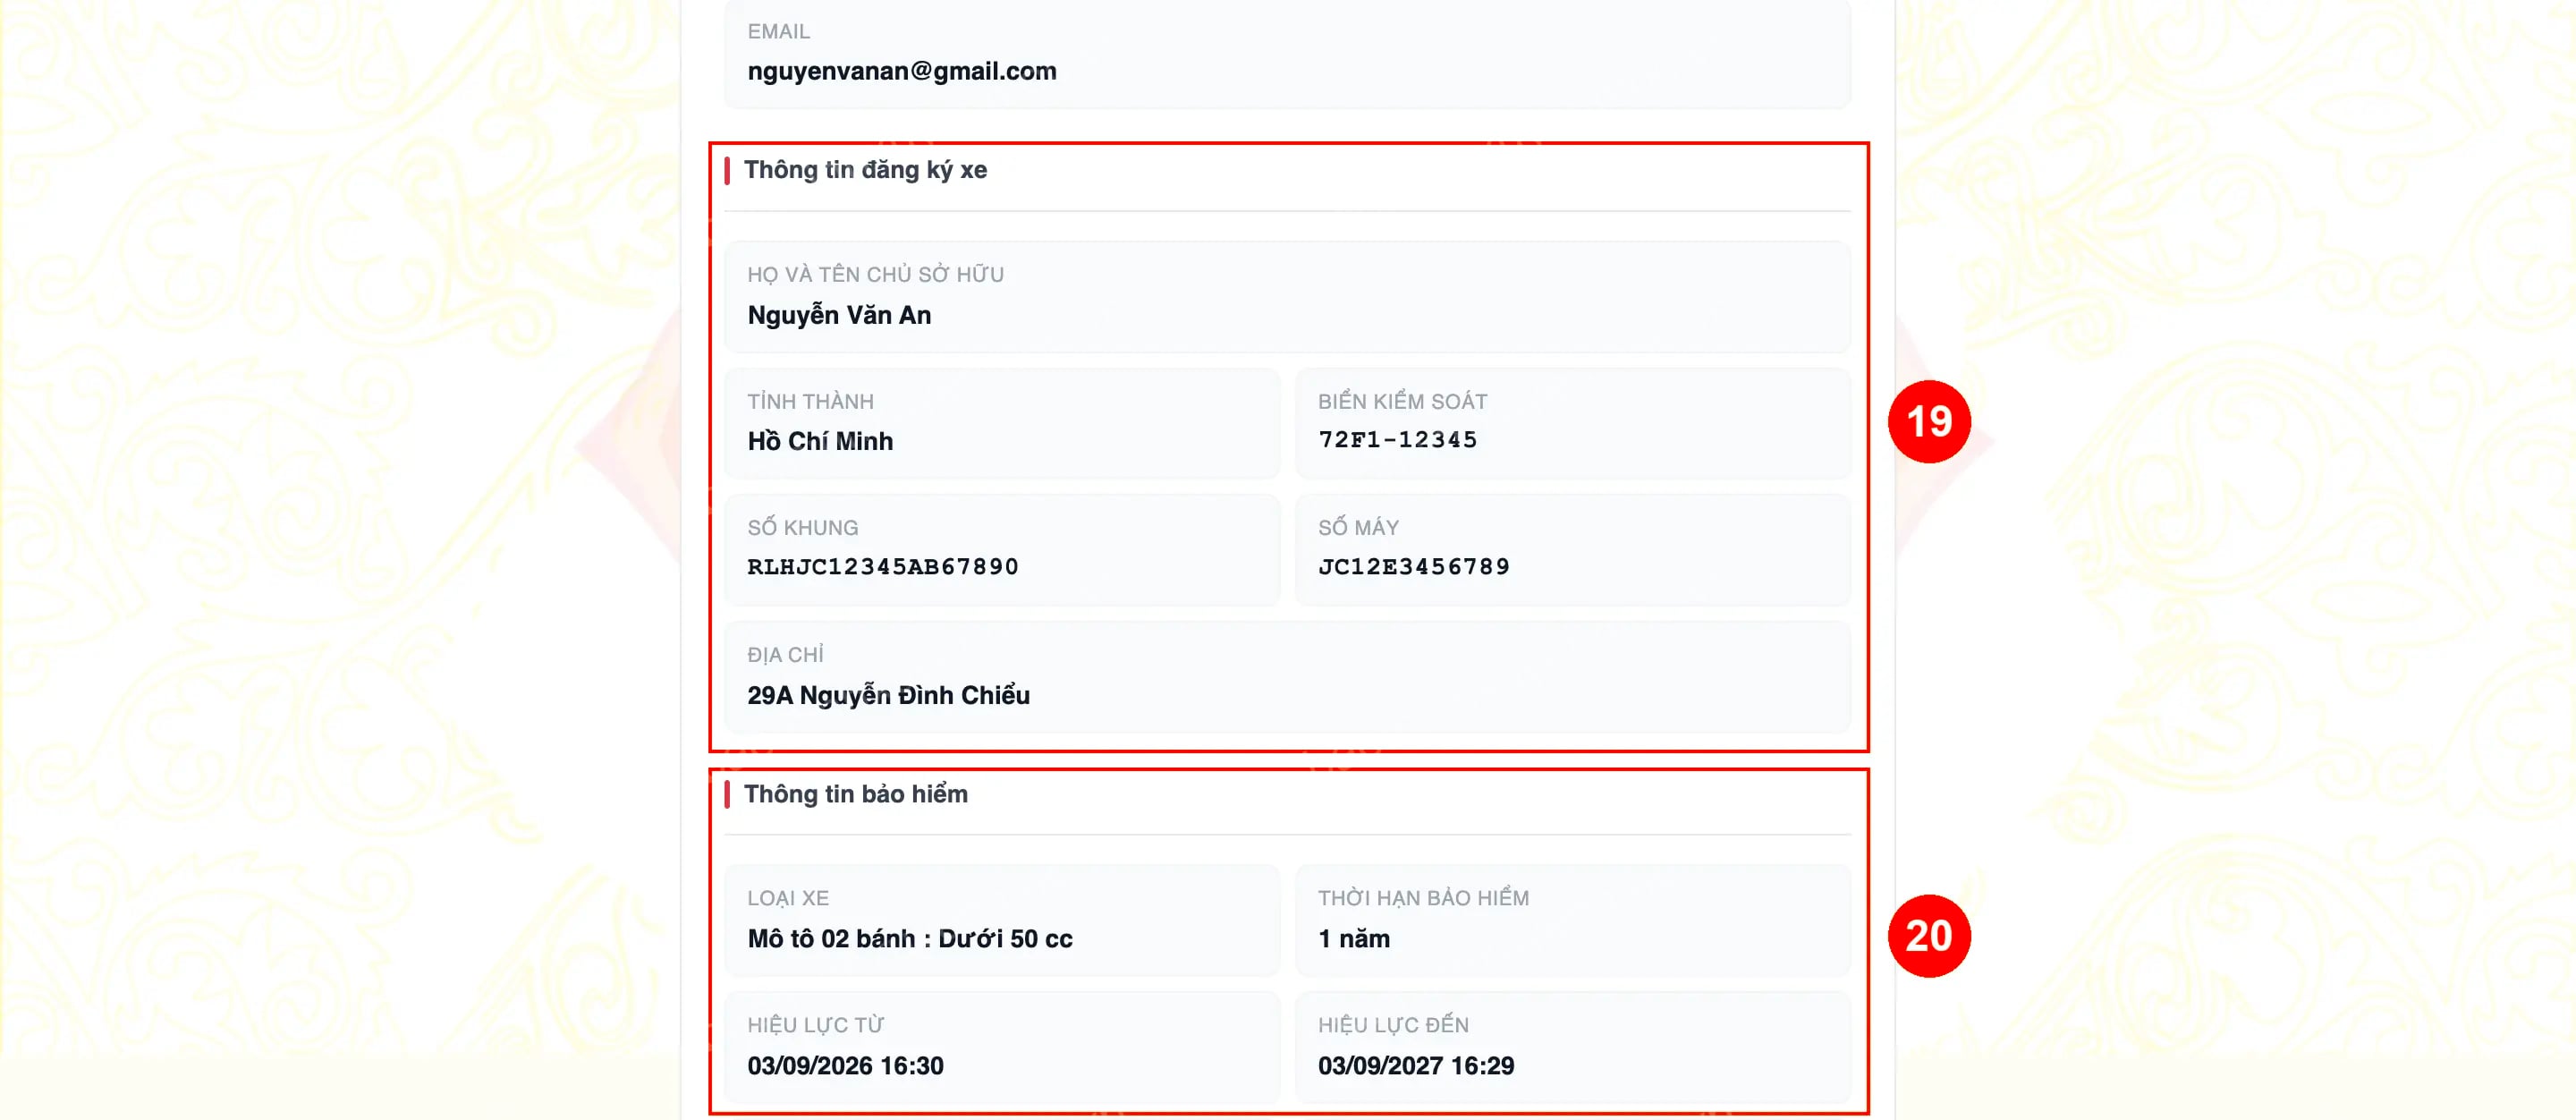Click the 'HỌ VÀ TÊN CHỦ SỞ HỮU' label
The width and height of the screenshot is (2576, 1120).
[x=875, y=274]
